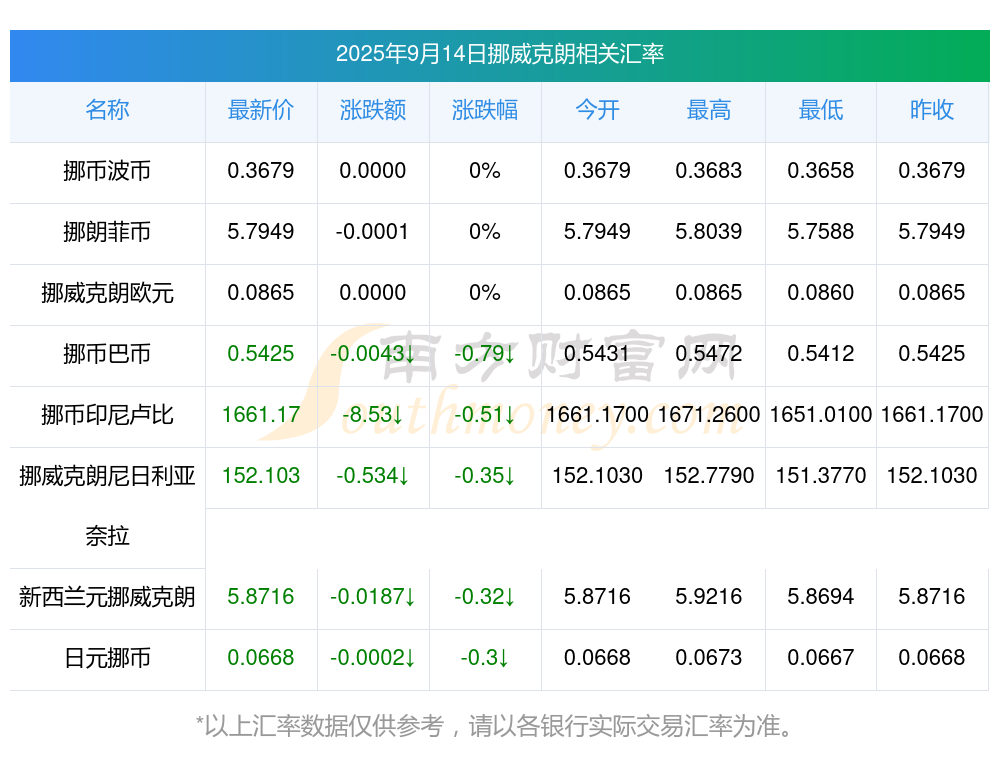Click 新西兰元挪威克朗 change percent -0.32↓

click(x=485, y=596)
